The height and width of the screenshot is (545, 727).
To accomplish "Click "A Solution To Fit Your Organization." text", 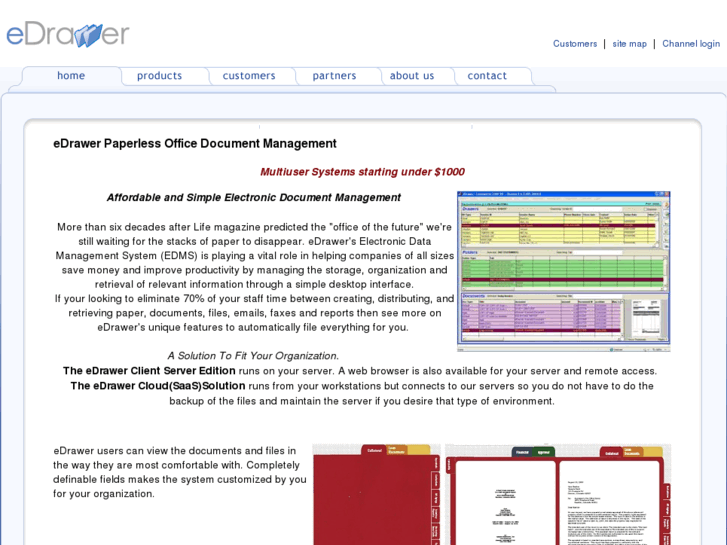I will (x=253, y=356).
